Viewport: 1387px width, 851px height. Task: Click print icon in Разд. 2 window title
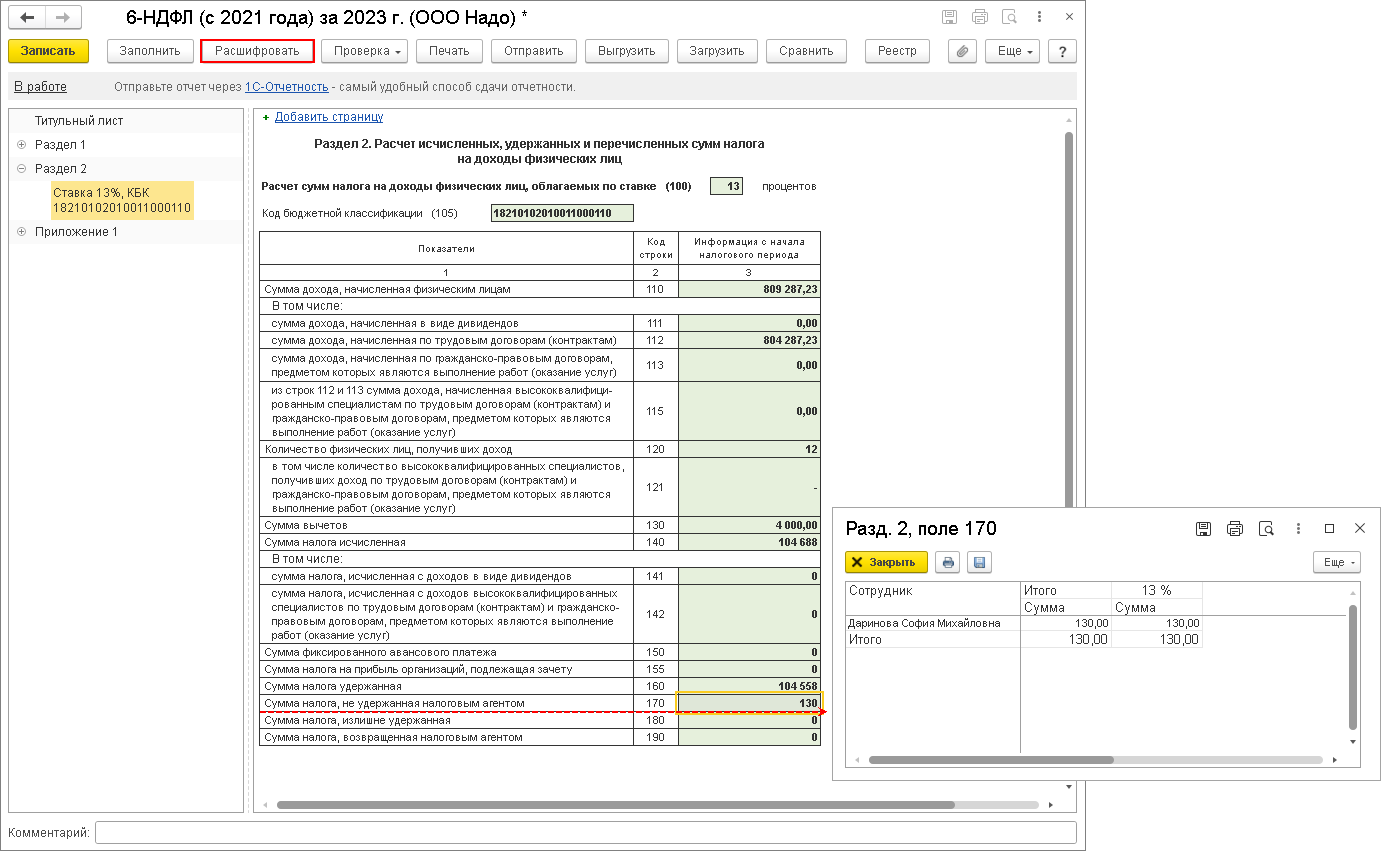pyautogui.click(x=1235, y=528)
